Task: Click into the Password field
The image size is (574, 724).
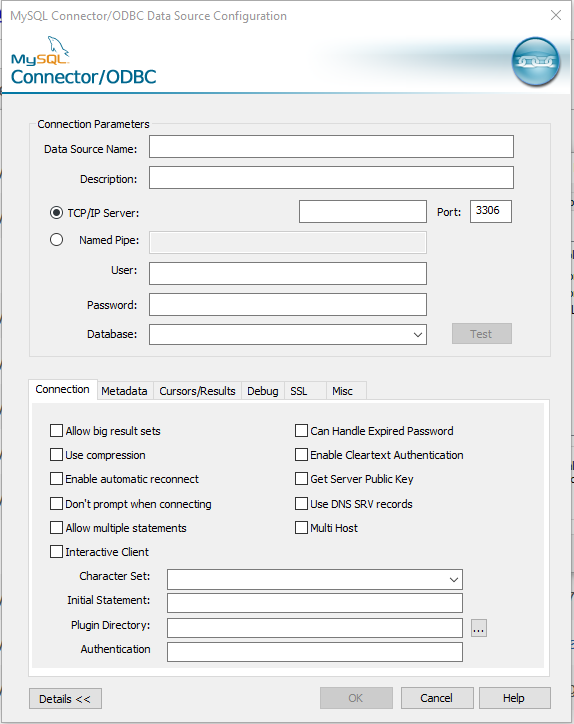Action: 288,305
